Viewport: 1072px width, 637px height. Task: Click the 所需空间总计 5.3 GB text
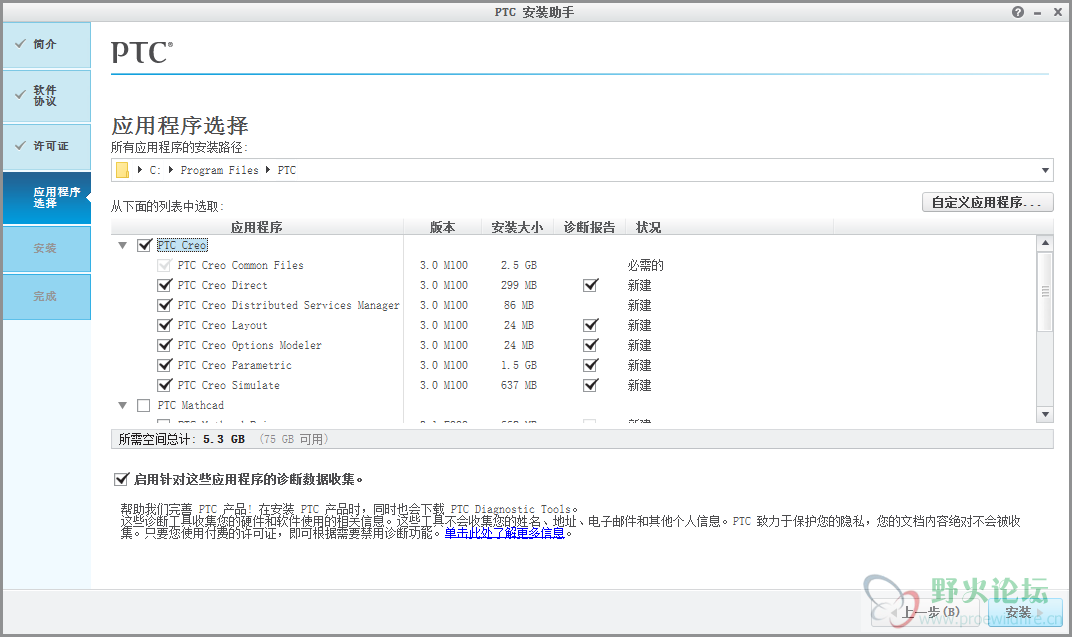click(182, 439)
